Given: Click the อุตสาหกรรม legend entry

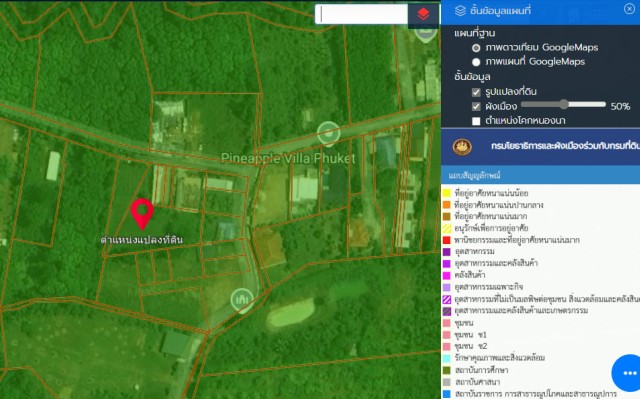Looking at the screenshot, I should click(474, 251).
